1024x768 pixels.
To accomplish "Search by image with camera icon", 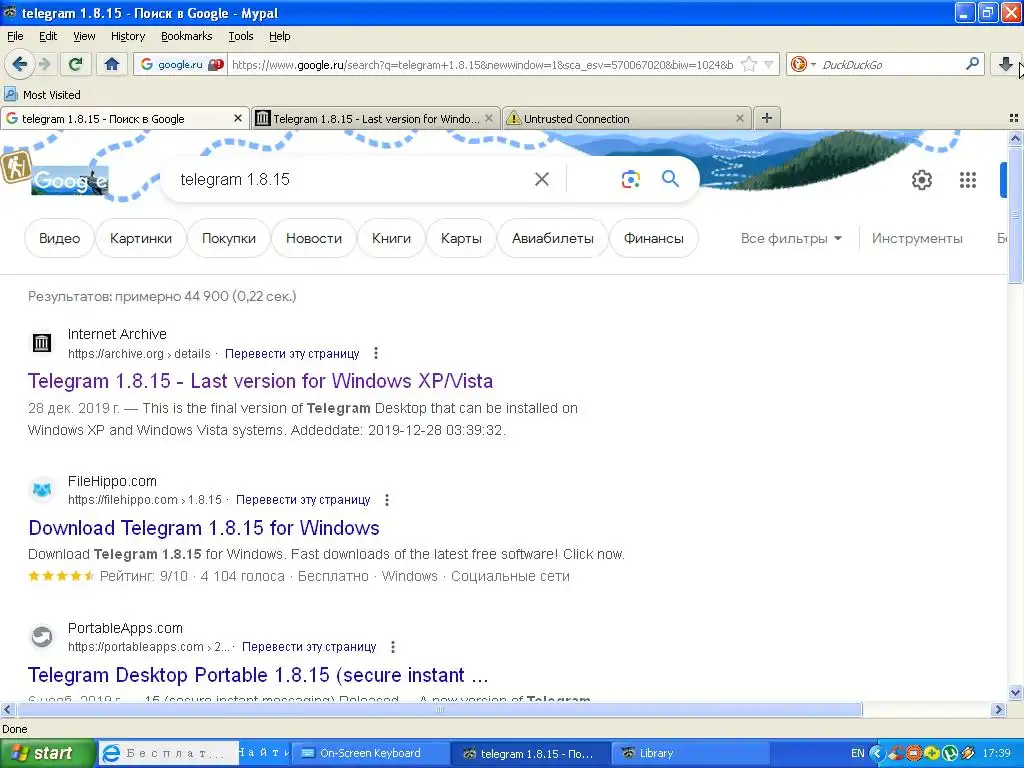I will tap(630, 179).
